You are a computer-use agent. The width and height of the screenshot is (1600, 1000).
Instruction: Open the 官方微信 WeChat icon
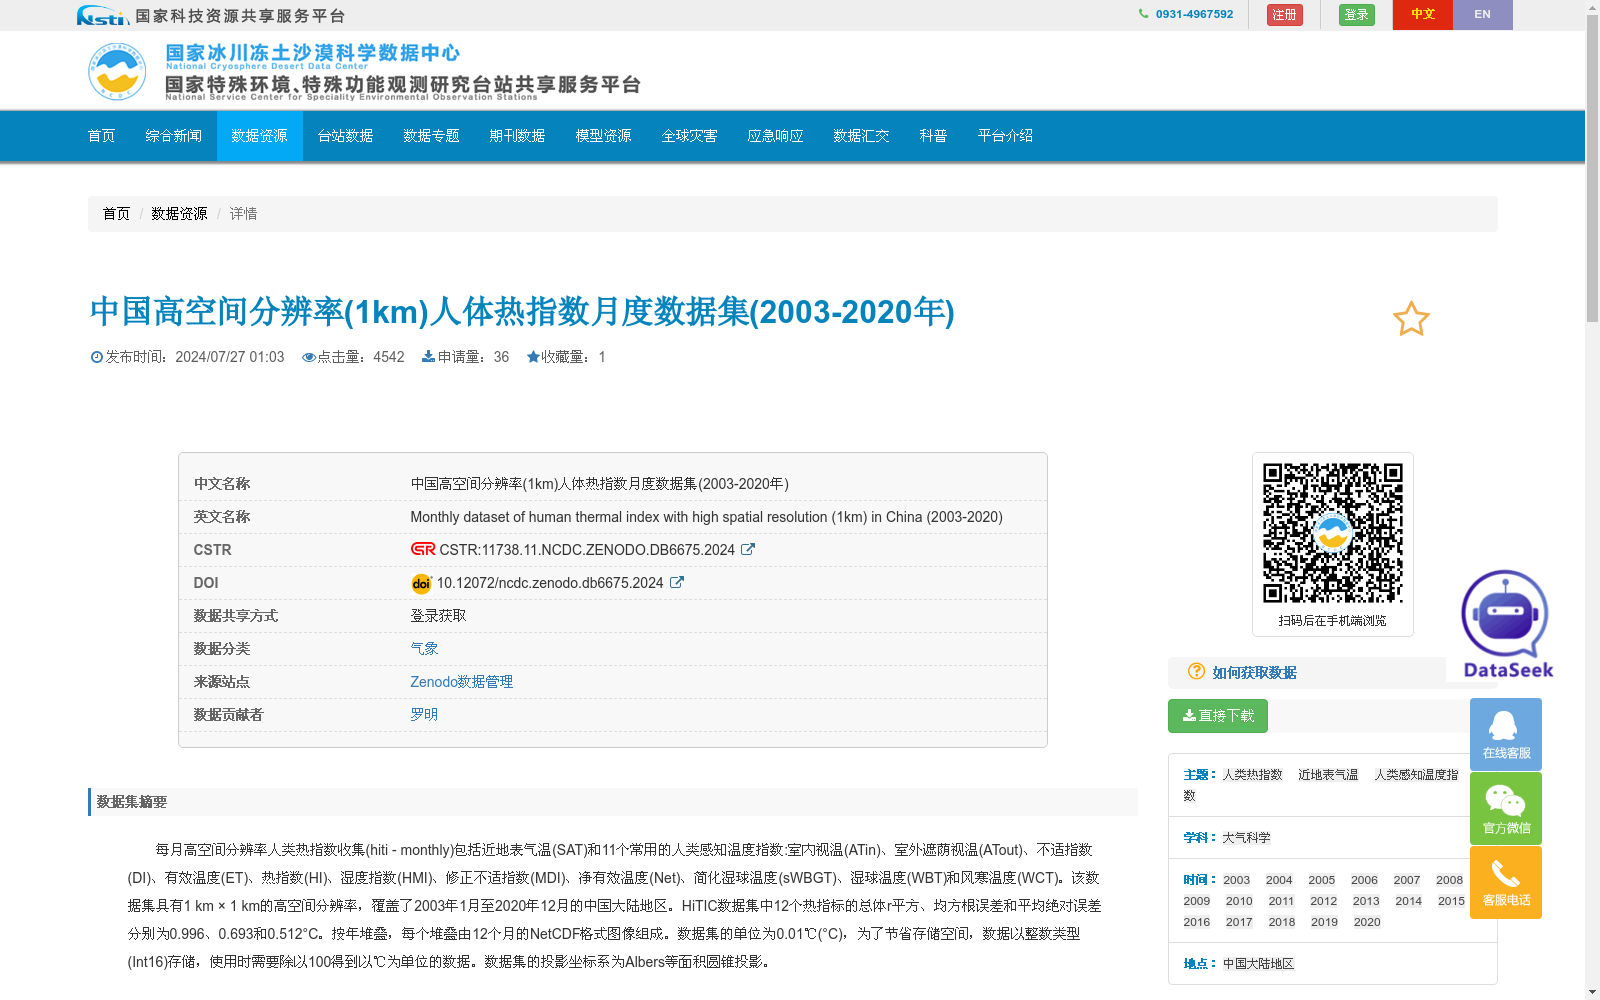(x=1506, y=808)
